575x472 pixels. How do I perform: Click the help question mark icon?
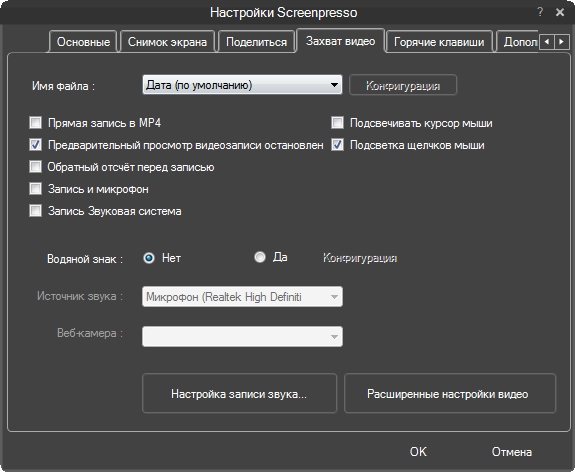(540, 12)
